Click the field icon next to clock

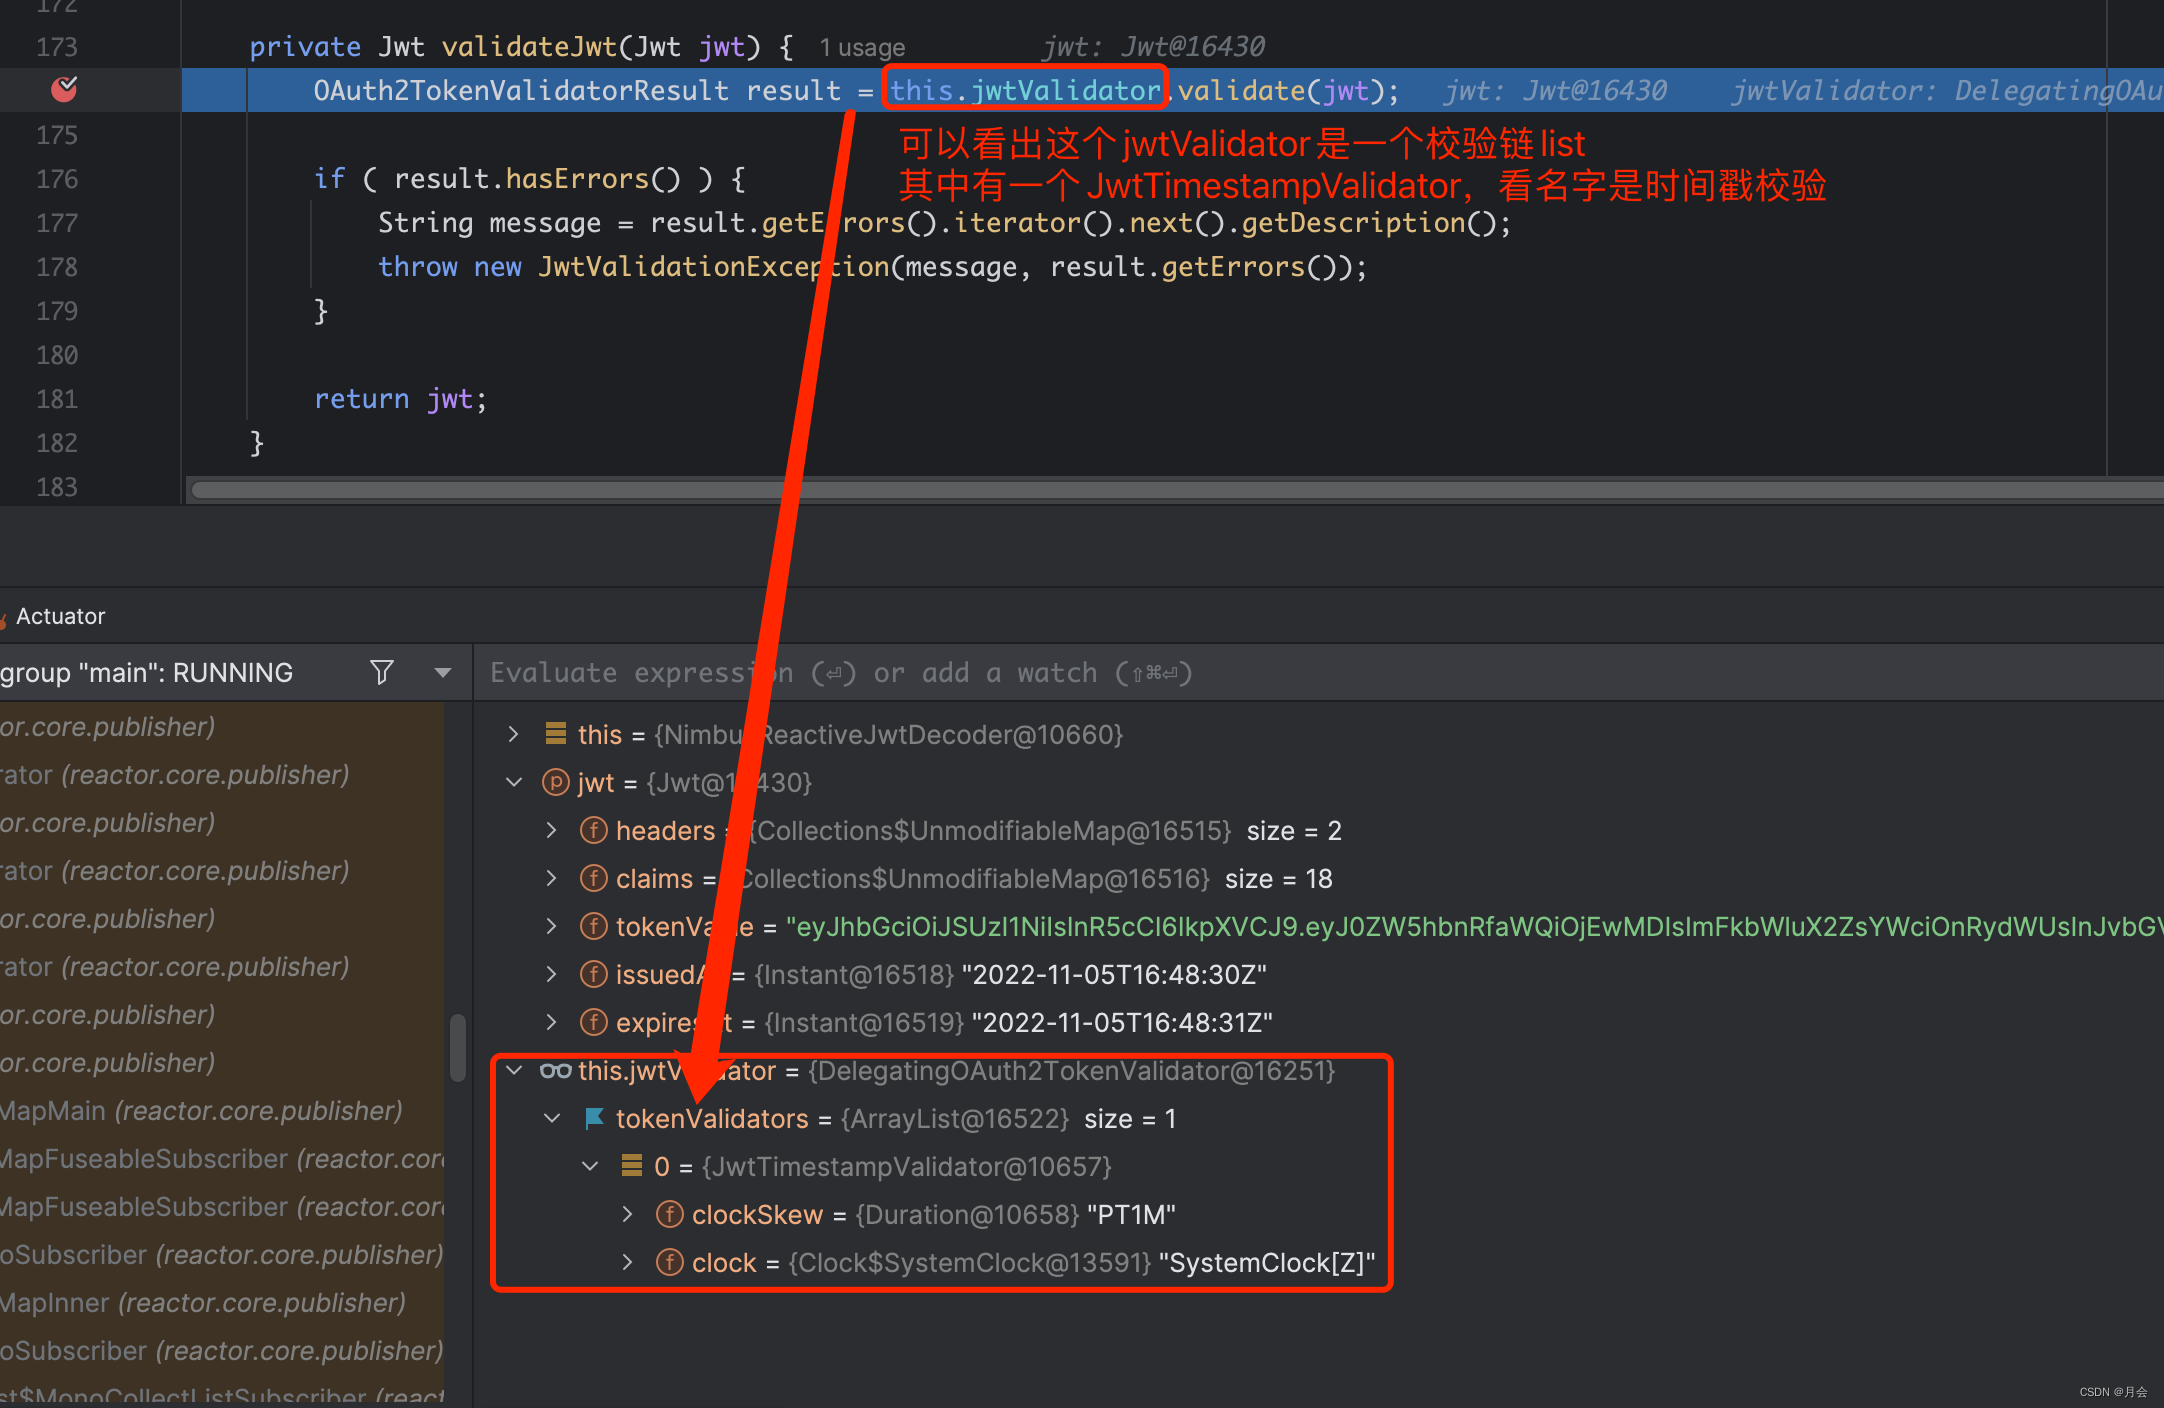pyautogui.click(x=669, y=1263)
